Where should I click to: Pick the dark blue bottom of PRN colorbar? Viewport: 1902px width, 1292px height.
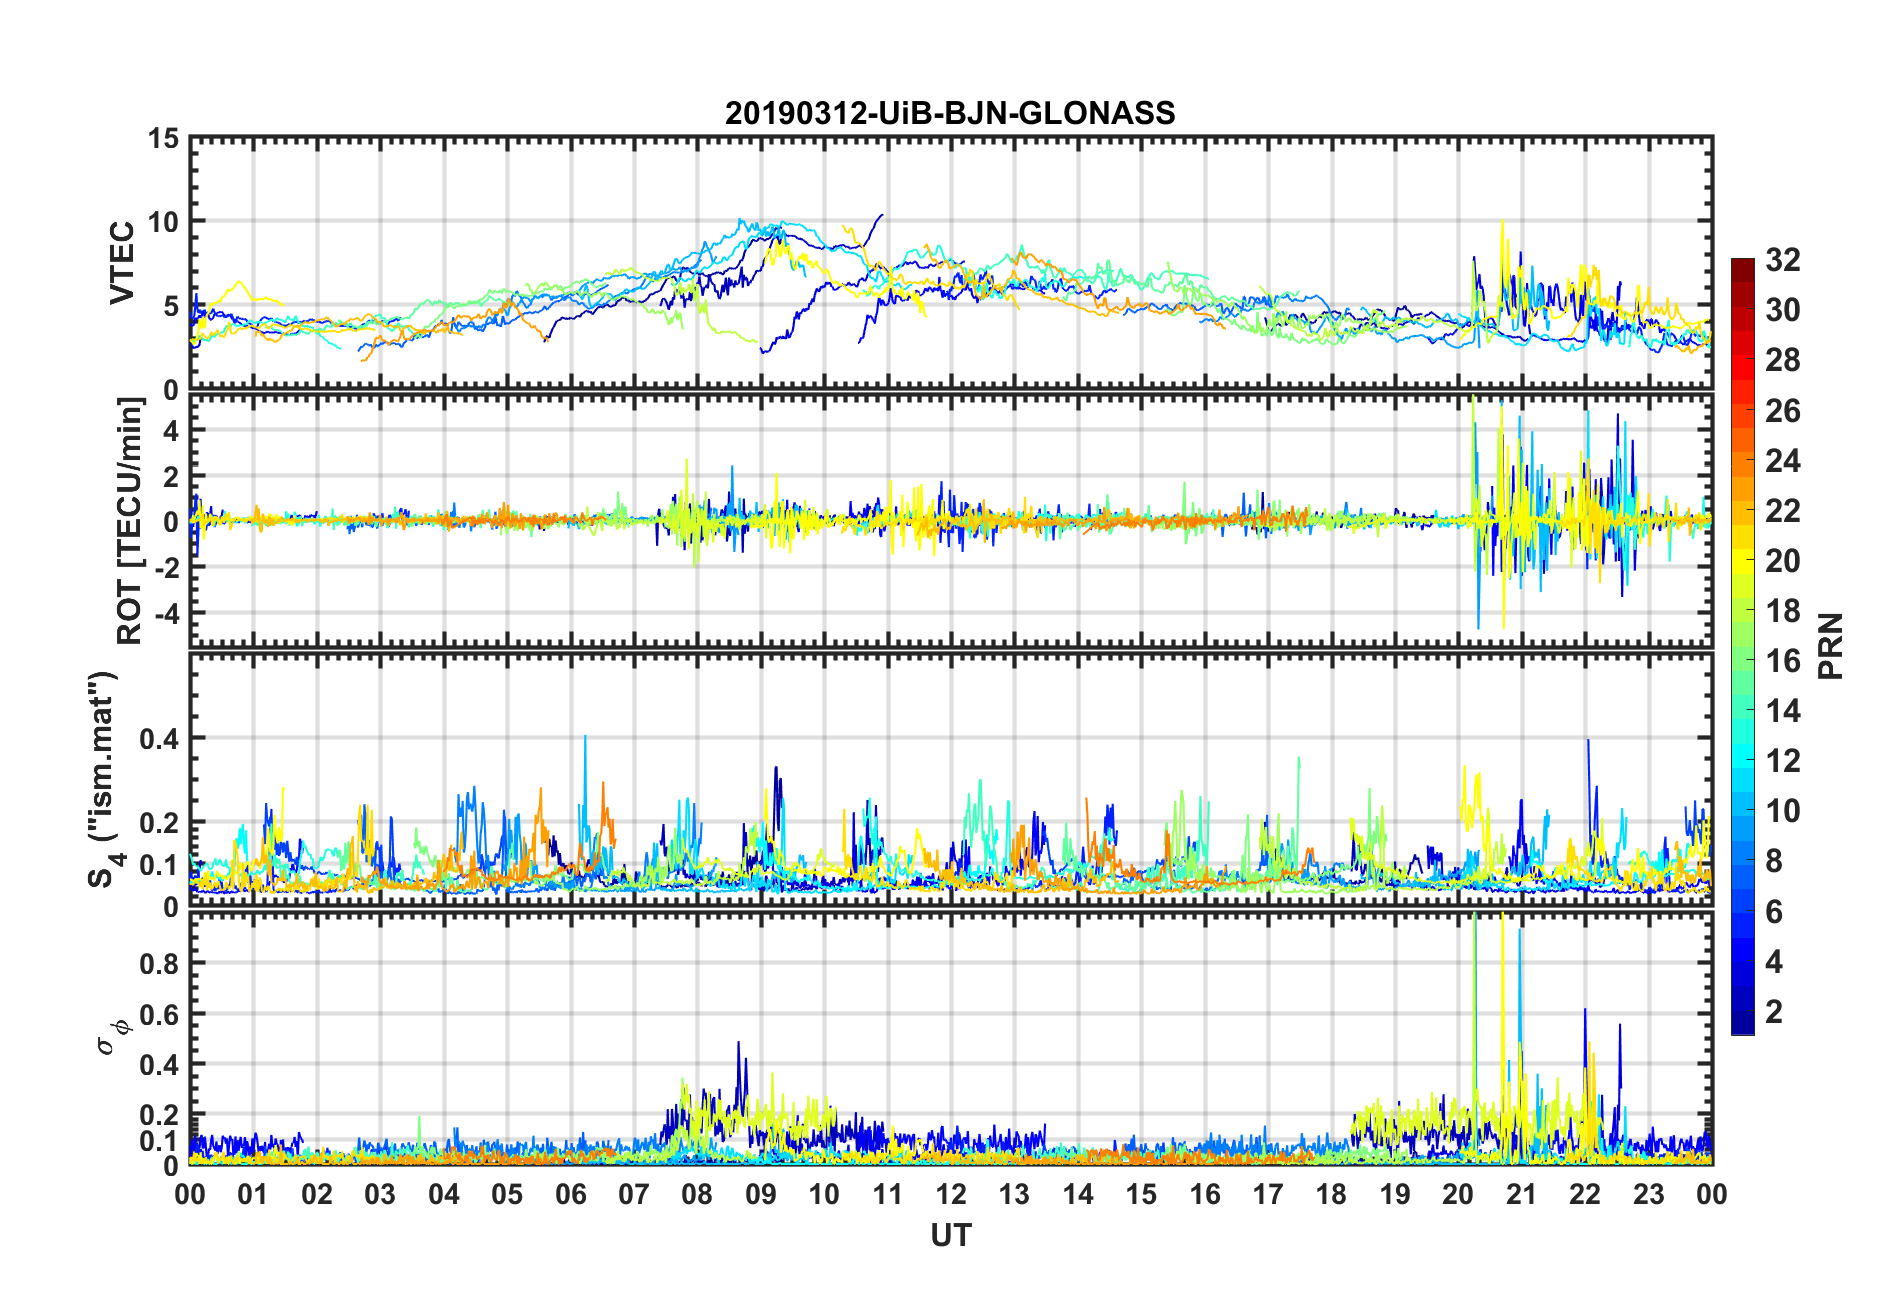1743,1025
